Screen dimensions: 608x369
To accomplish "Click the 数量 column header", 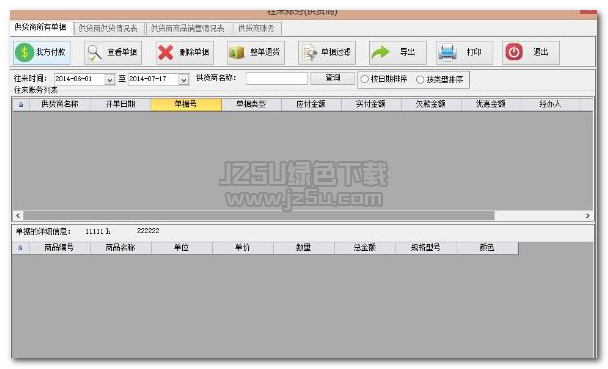I will pyautogui.click(x=304, y=248).
